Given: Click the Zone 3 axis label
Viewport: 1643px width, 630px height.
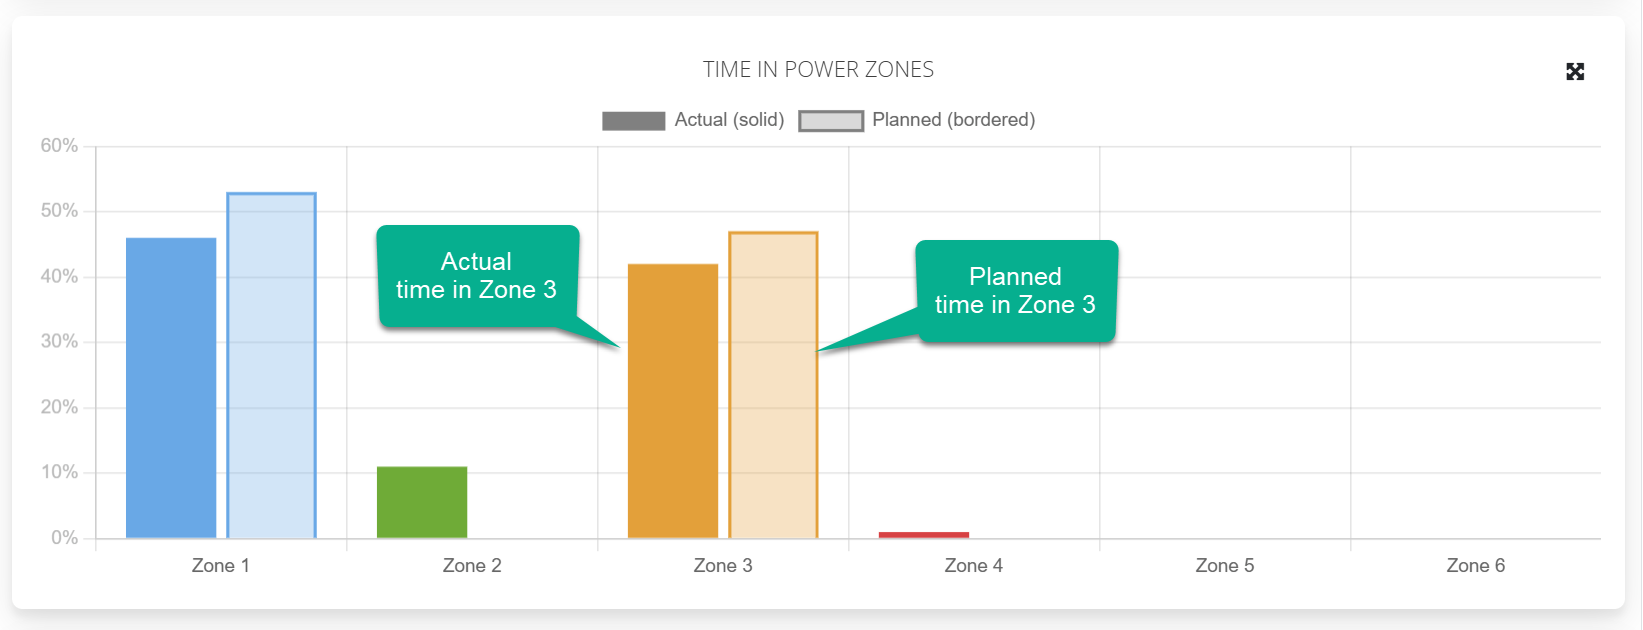Looking at the screenshot, I should [723, 566].
